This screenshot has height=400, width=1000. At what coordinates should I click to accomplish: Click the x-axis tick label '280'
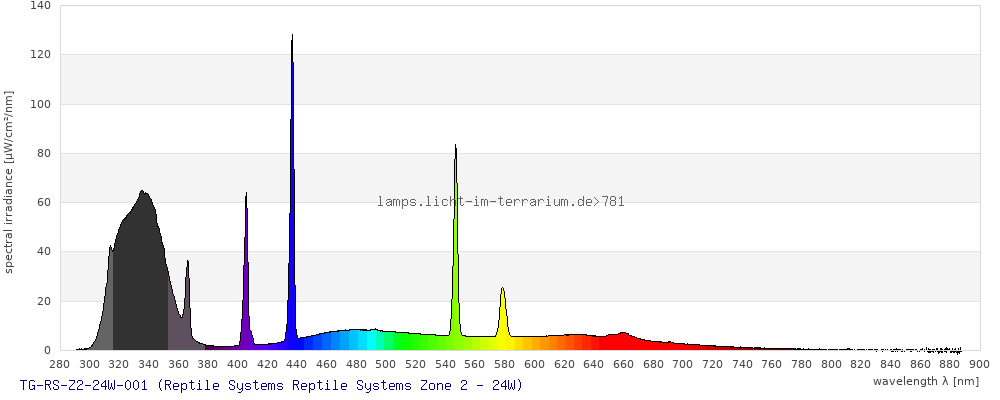59,364
